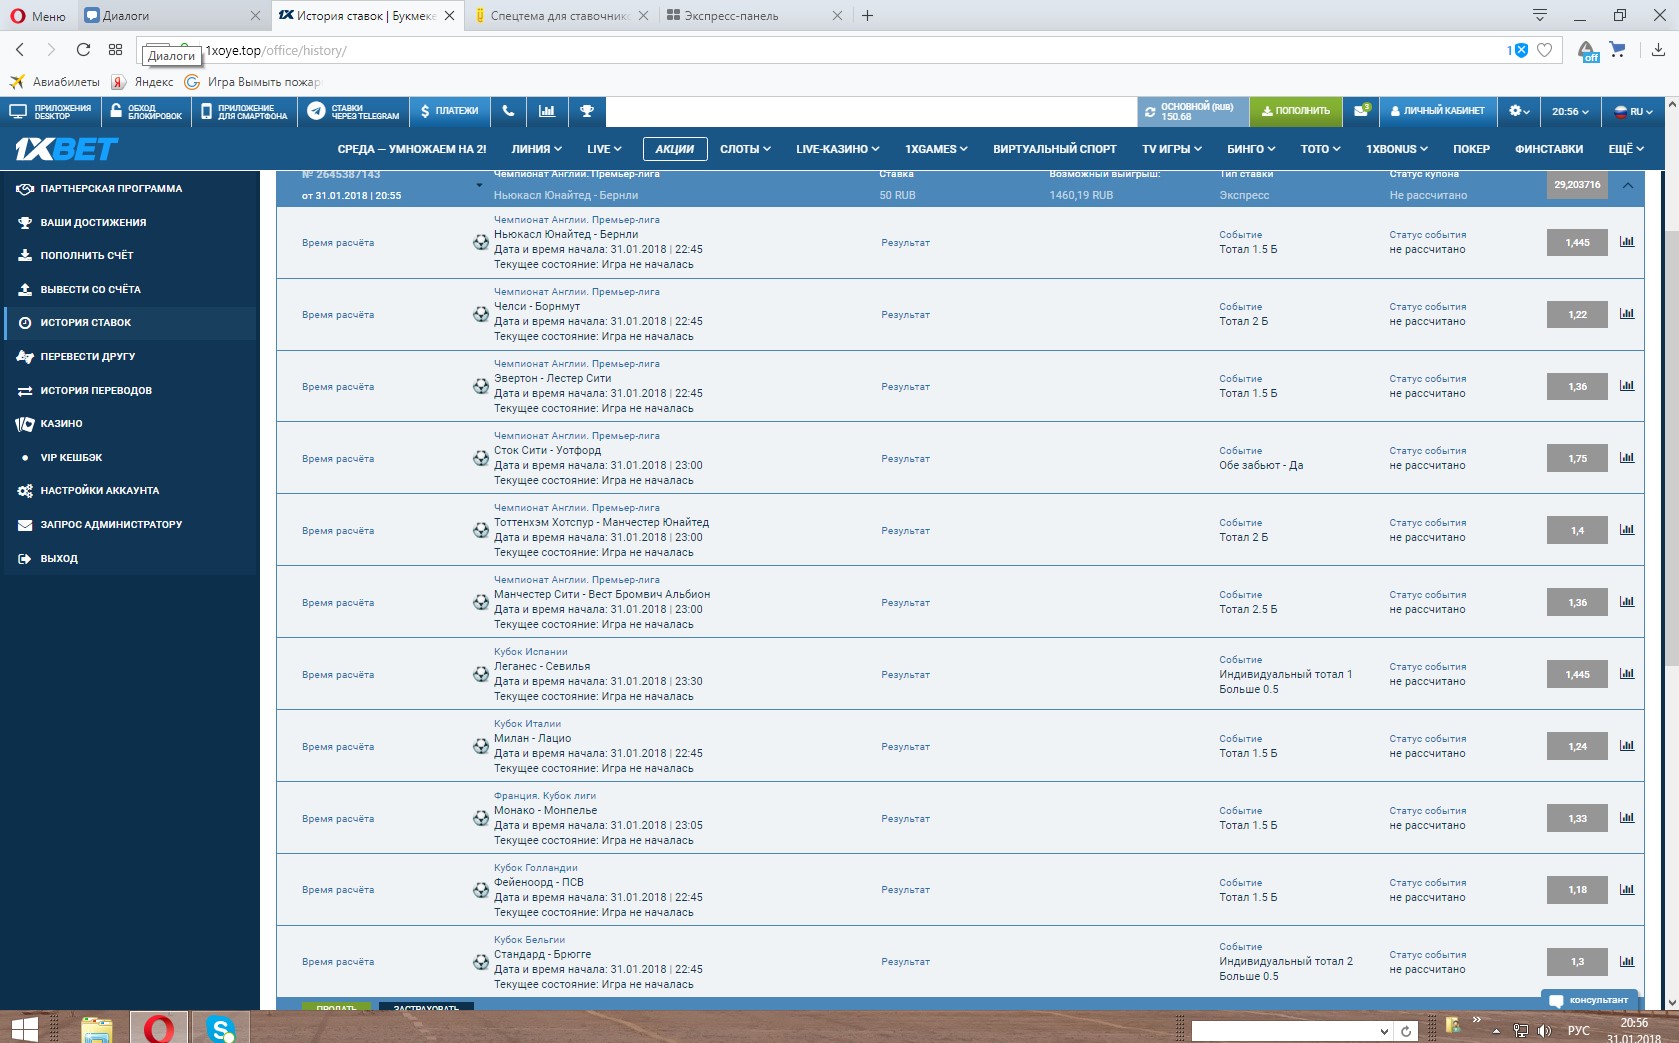1679x1043 pixels.
Task: Switch to the АКЦИИ menu item
Action: click(x=677, y=148)
